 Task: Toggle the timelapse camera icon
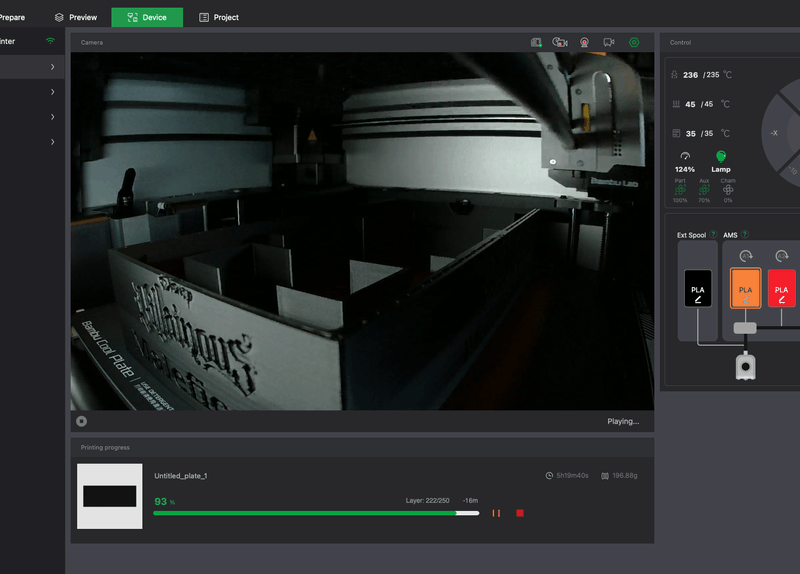[560, 42]
